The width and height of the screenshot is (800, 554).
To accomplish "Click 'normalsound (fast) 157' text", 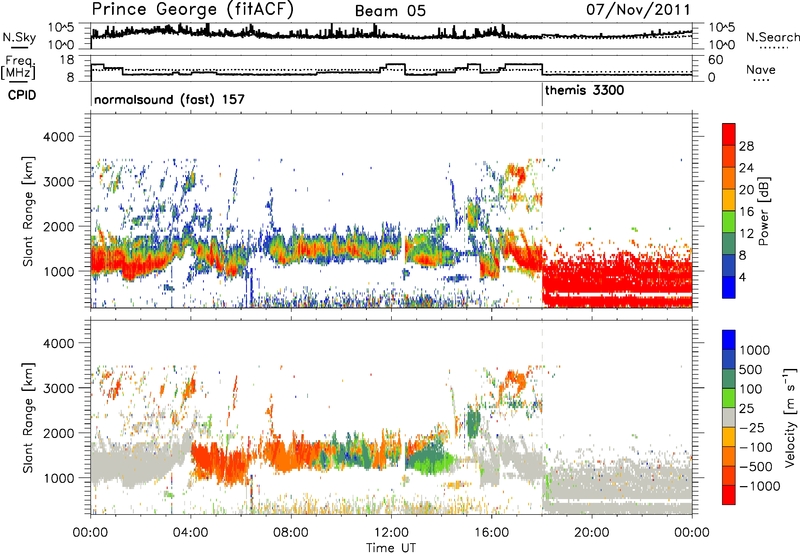I will click(169, 99).
